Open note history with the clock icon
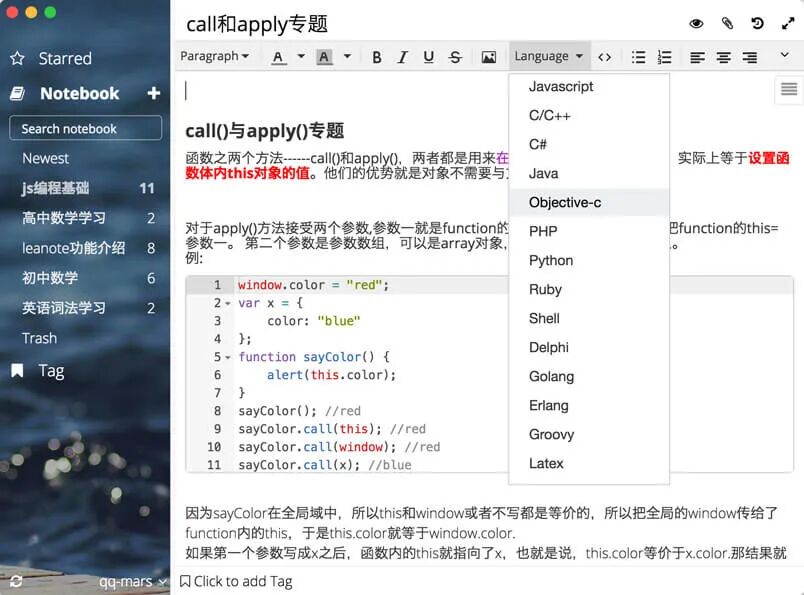The width and height of the screenshot is (804, 595). tap(757, 24)
